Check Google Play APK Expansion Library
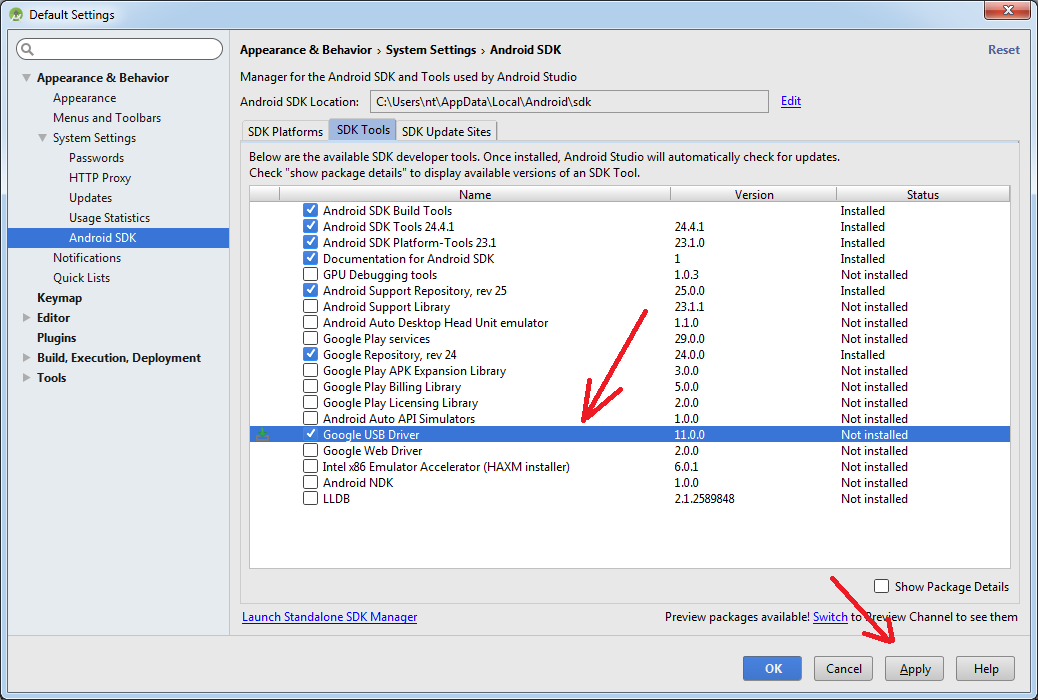The height and width of the screenshot is (700, 1038). point(310,370)
